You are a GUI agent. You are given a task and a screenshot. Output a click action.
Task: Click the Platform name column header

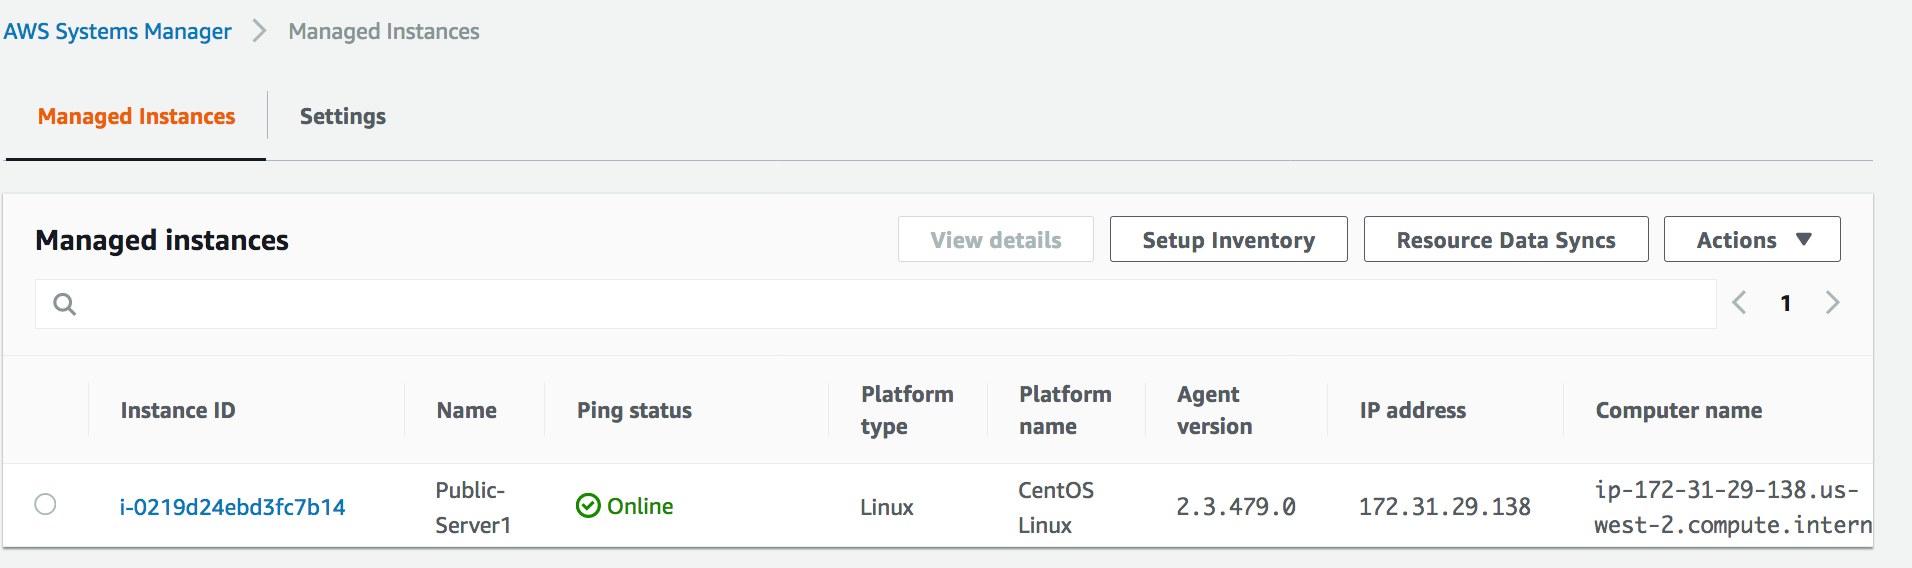1065,410
